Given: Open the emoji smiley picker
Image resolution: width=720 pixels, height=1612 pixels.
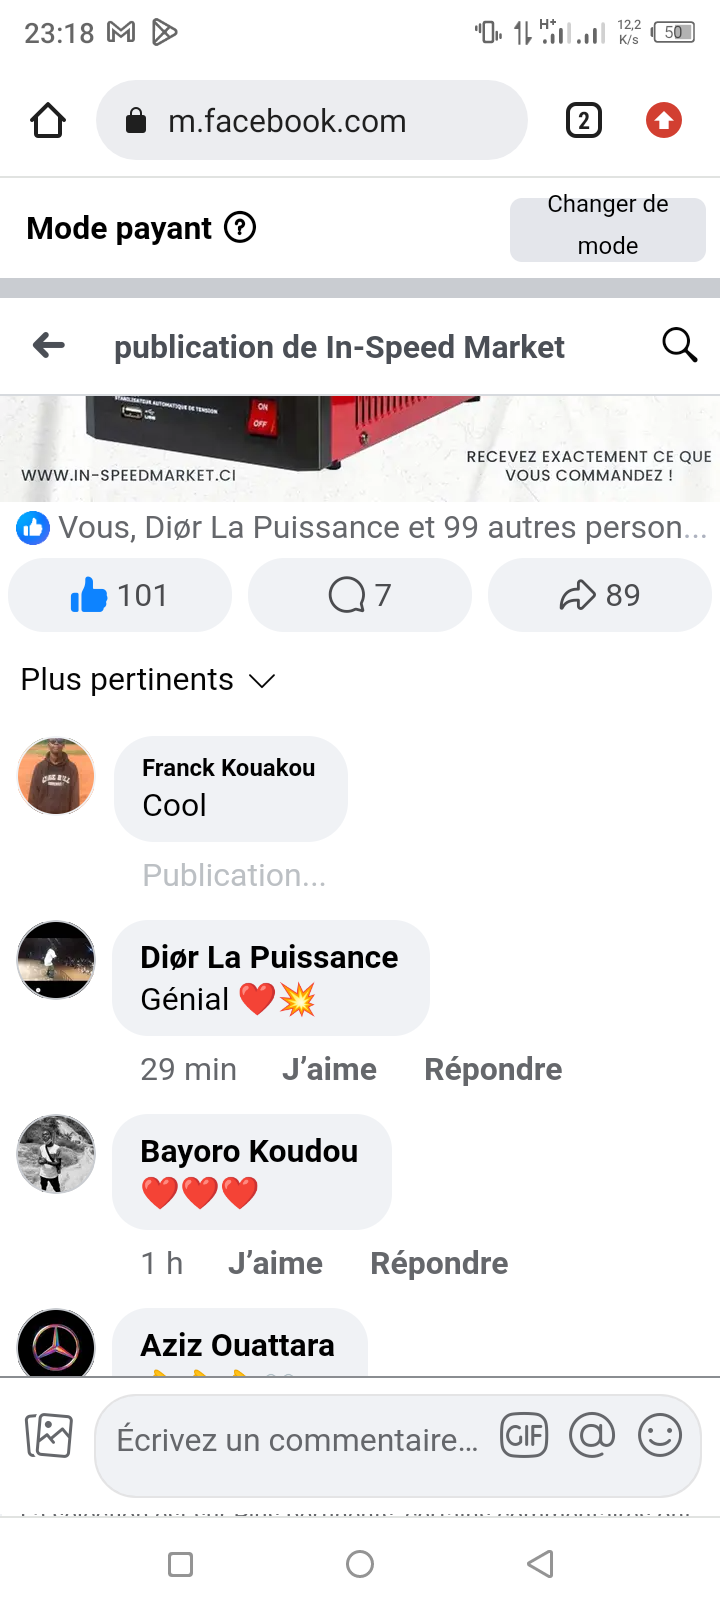Looking at the screenshot, I should 660,1437.
